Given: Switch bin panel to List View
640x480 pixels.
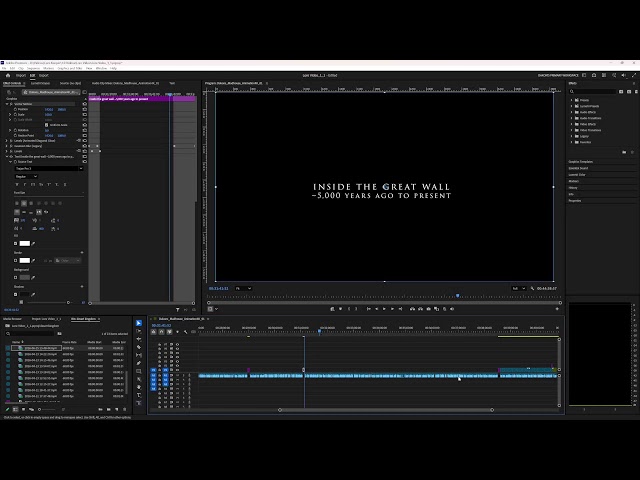Looking at the screenshot, I should coord(16,409).
